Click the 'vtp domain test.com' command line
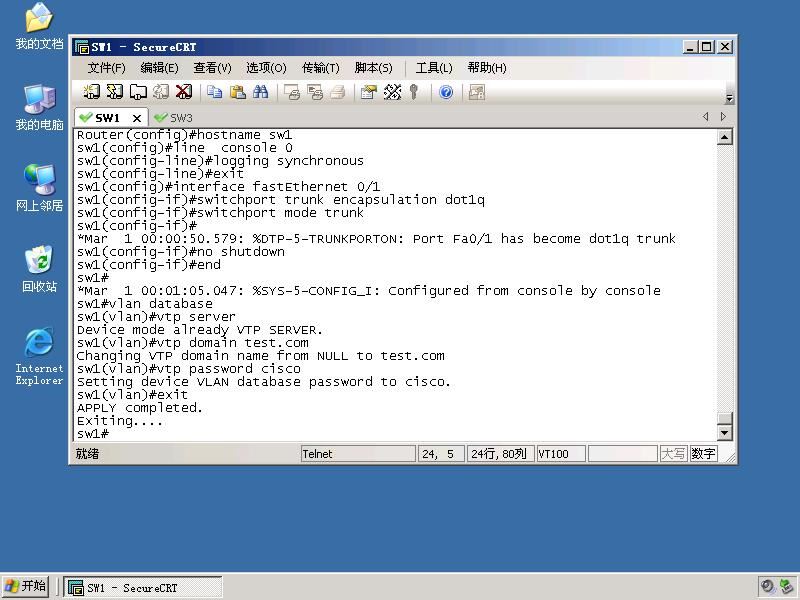 [193, 343]
